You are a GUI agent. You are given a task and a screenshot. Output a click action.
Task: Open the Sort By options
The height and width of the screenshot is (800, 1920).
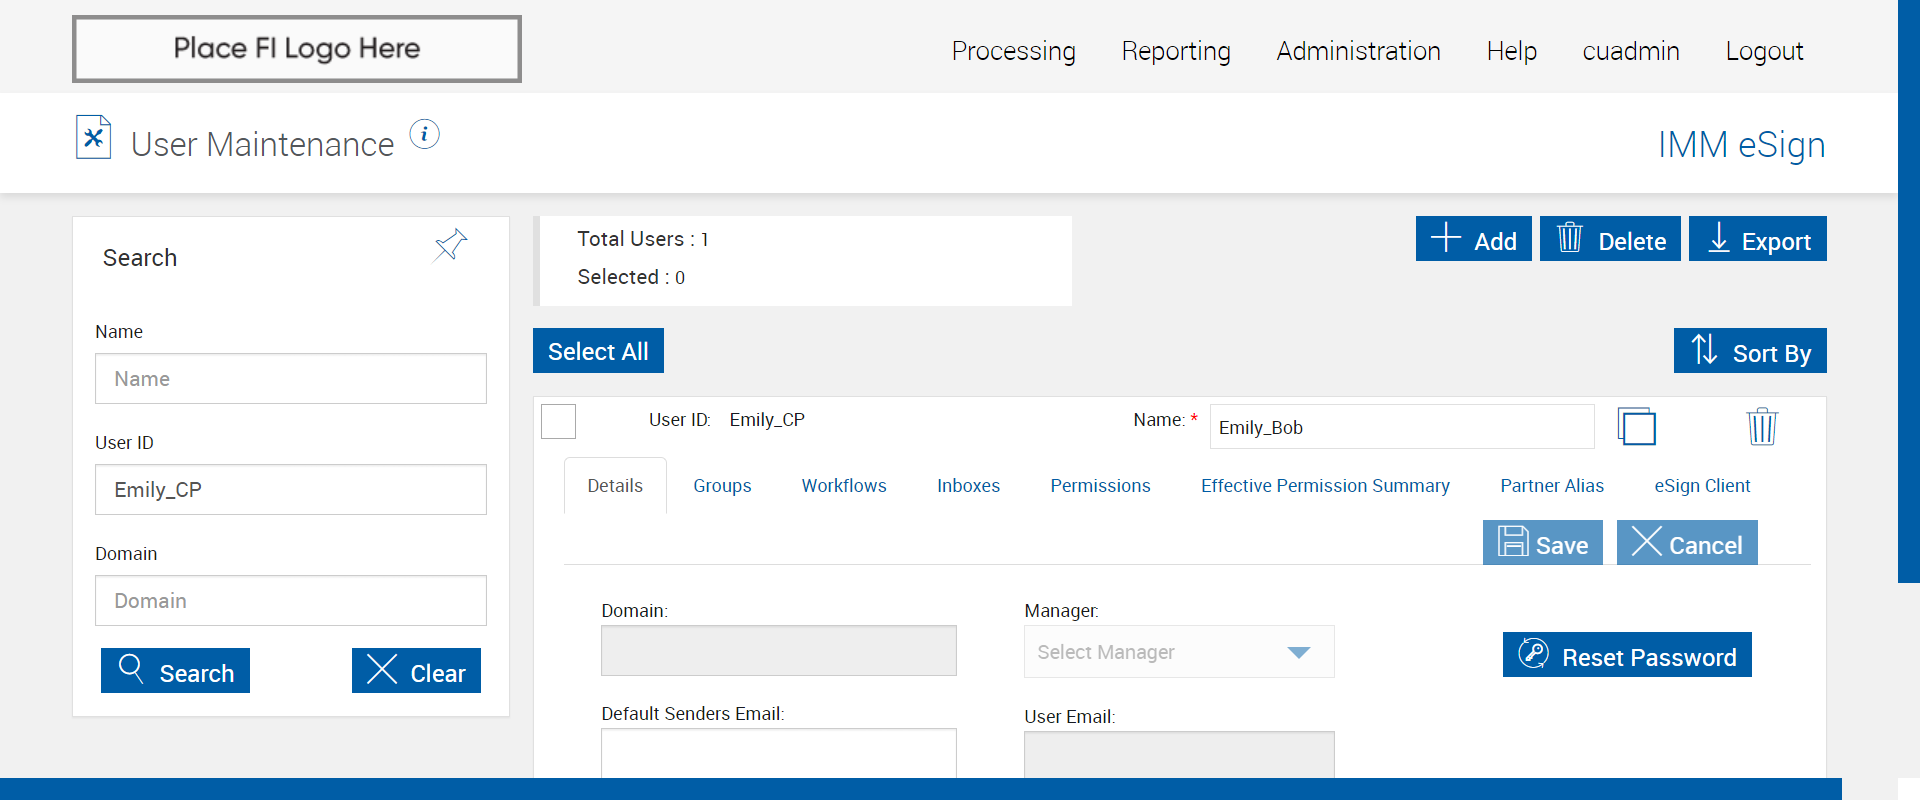(x=1750, y=351)
